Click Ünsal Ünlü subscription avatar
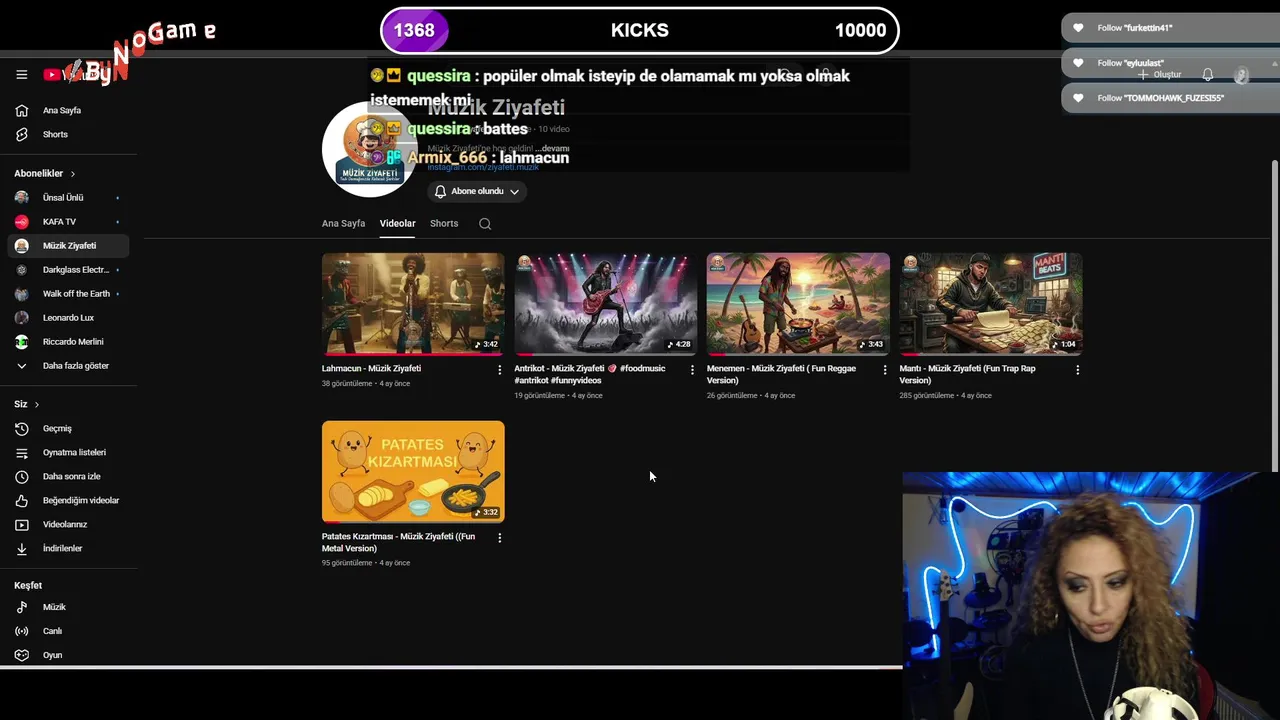 coord(22,198)
